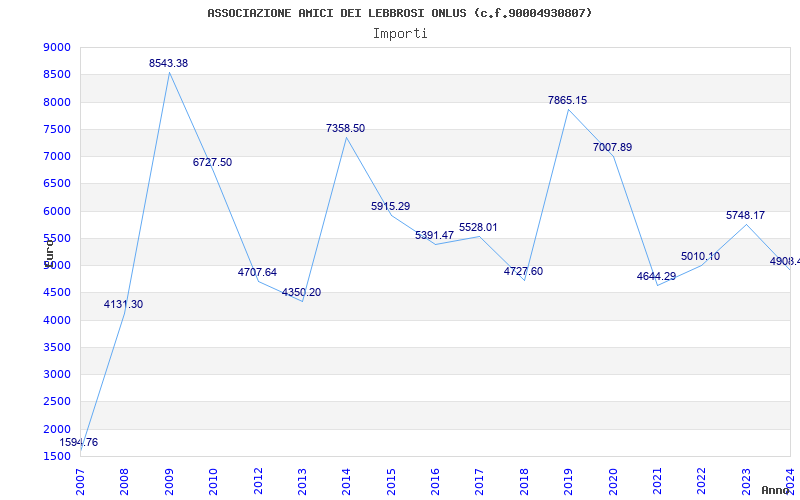
Task: Click the data label 1594.76
Action: point(79,442)
